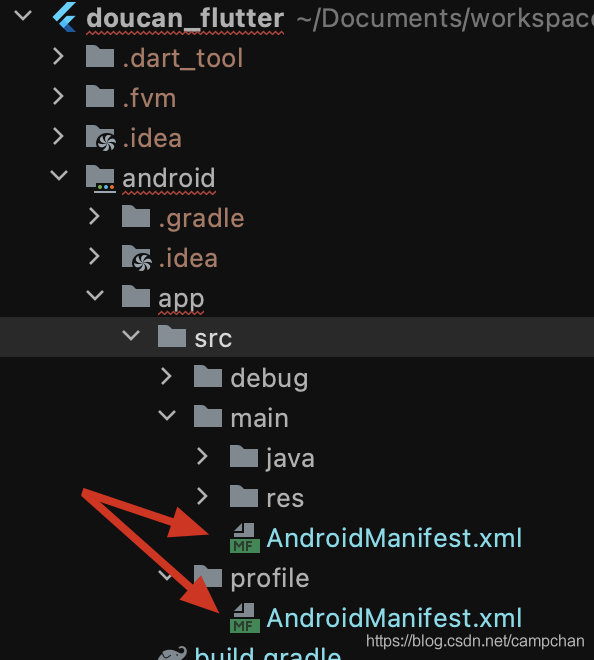Screen dimensions: 594x660
Task: Click the MF manifest icon under profile
Action: (x=245, y=618)
